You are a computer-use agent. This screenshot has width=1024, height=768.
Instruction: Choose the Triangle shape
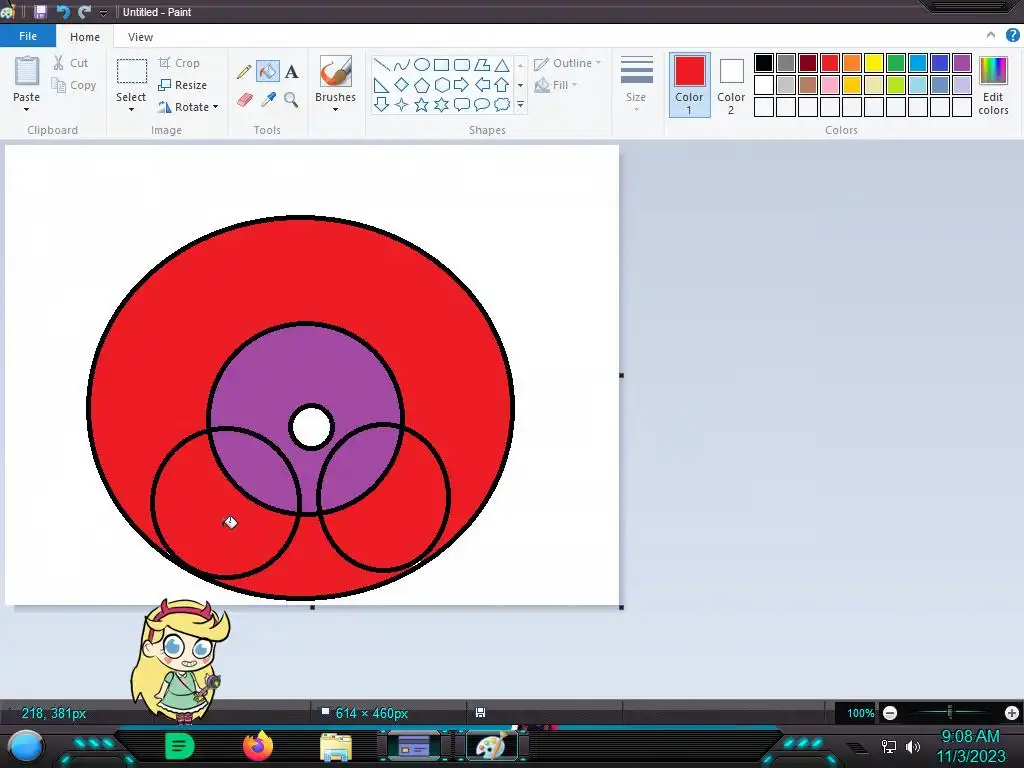(502, 65)
